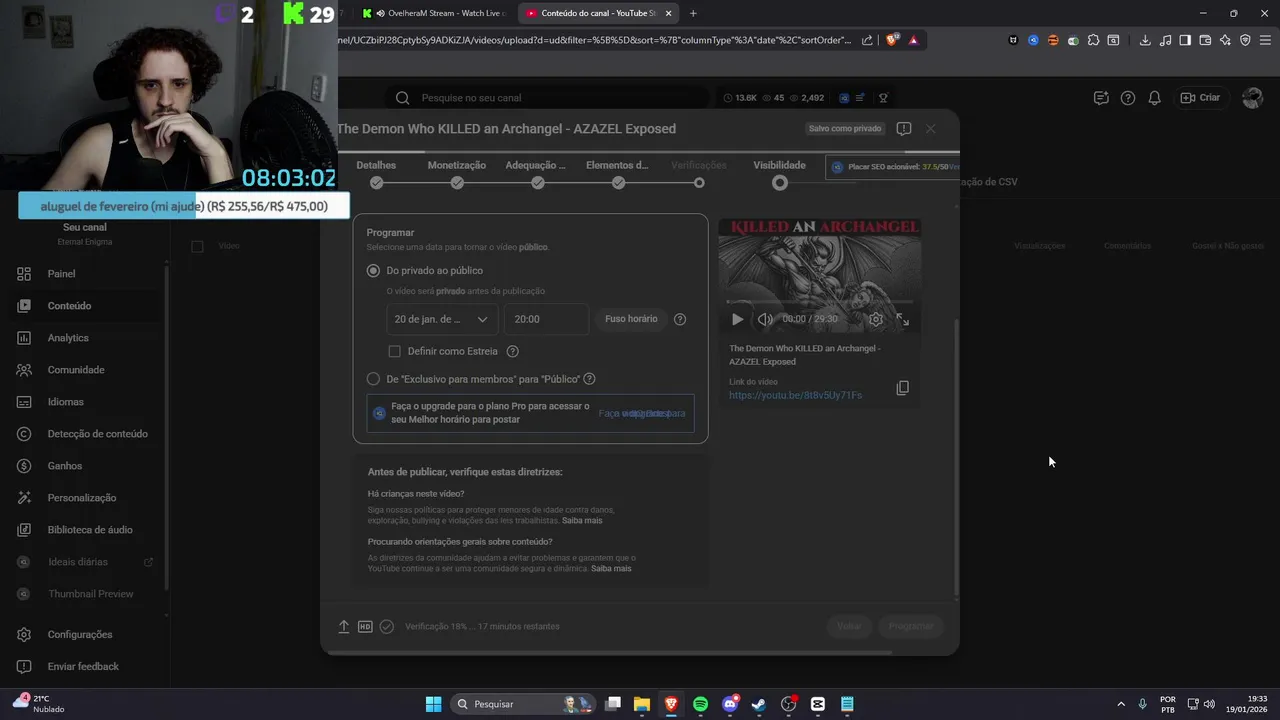The image size is (1280, 720).
Task: Click the Biblioteca de áudio icon
Action: 24,530
